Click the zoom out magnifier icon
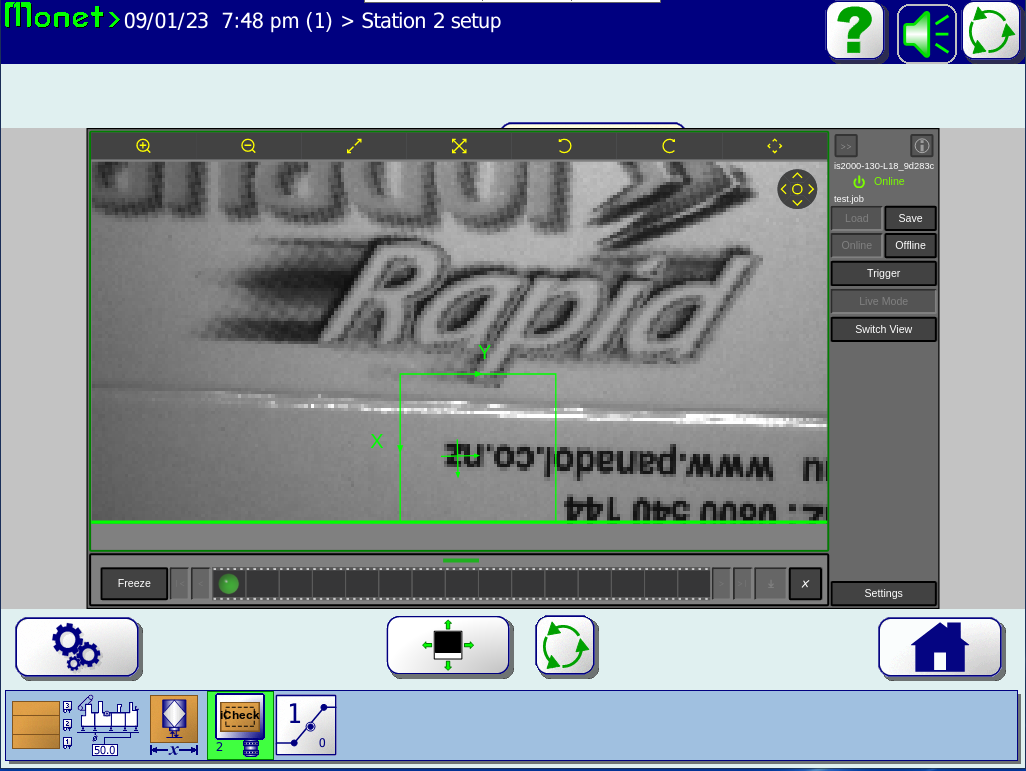The image size is (1026, 771). pos(248,146)
